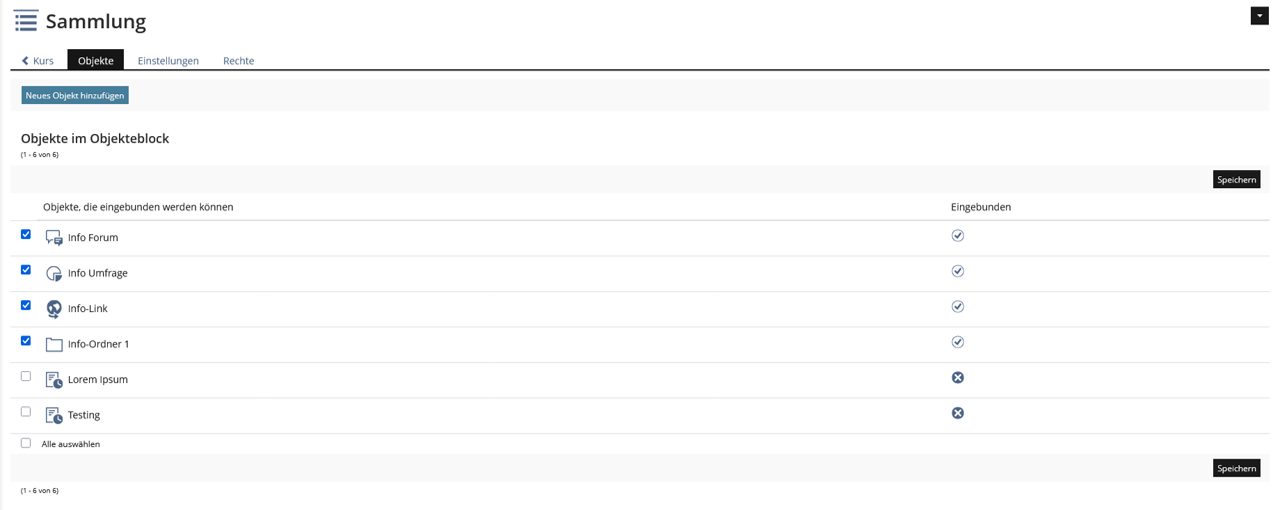The height and width of the screenshot is (510, 1280).
Task: Click the embedded checkmark for Info Forum
Action: point(957,236)
